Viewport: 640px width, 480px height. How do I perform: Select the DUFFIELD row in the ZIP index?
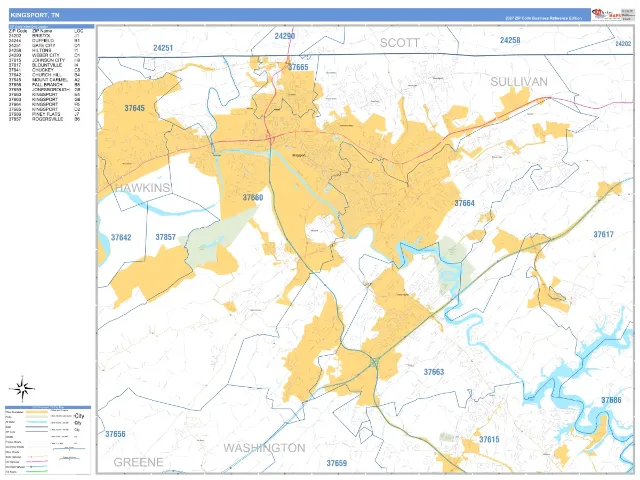(x=44, y=41)
